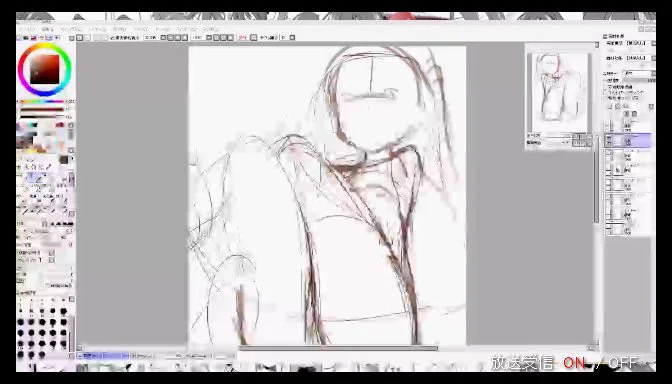This screenshot has width=672, height=384.
Task: Click the canvas rotation angle field
Action: [198, 38]
